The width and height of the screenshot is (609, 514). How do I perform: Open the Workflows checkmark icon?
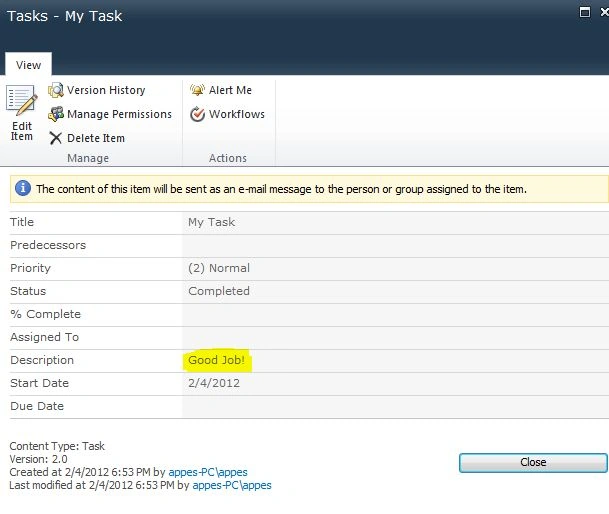pyautogui.click(x=197, y=114)
